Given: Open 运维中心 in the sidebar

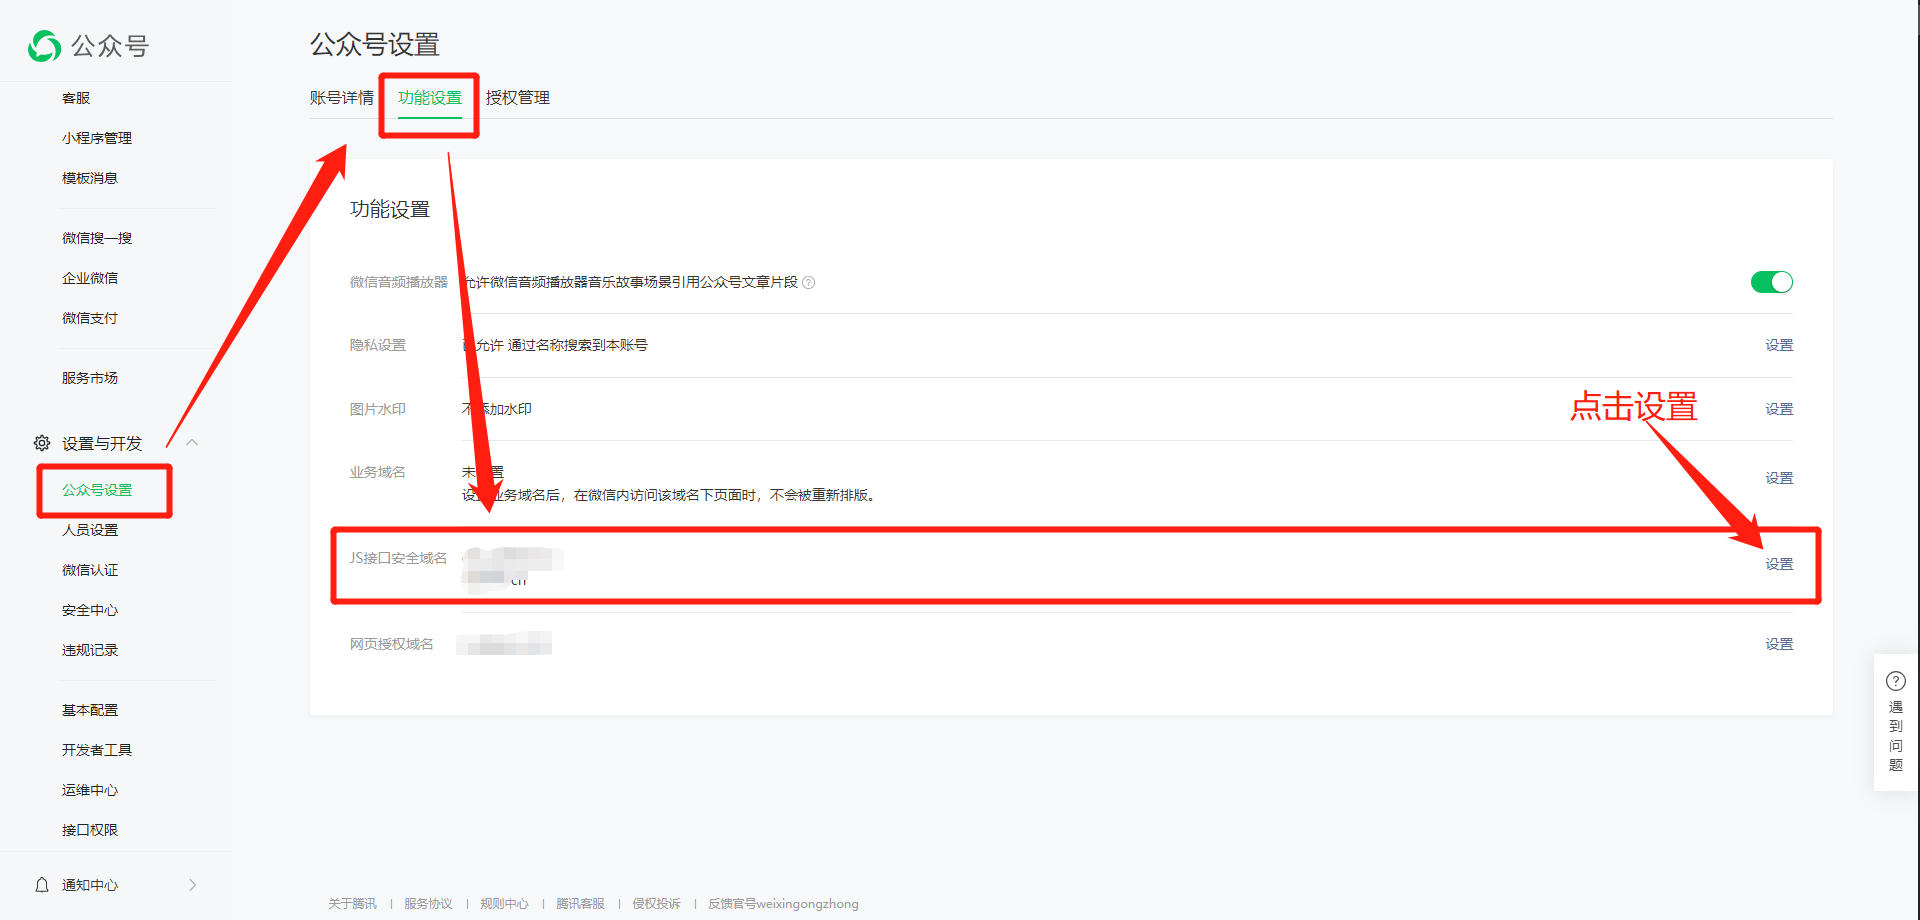Looking at the screenshot, I should (x=90, y=790).
